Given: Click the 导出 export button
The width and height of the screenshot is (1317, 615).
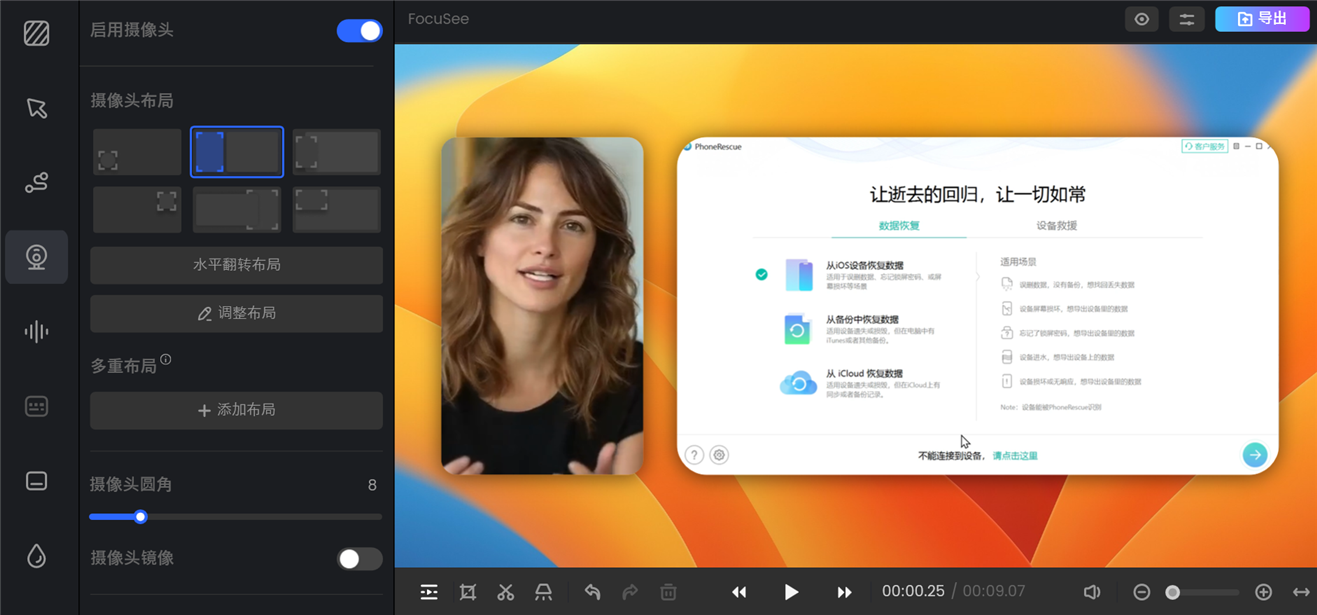Looking at the screenshot, I should pos(1262,19).
